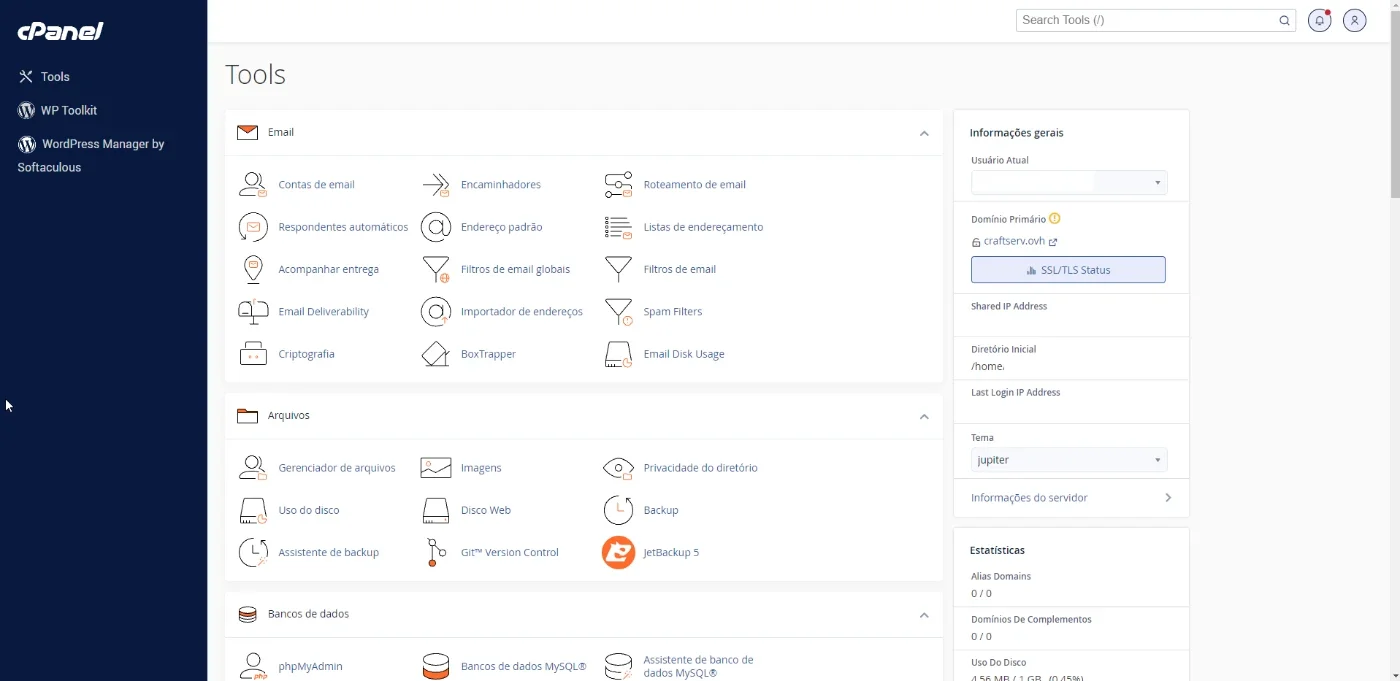Click the Domínio Primário info icon
1400x681 pixels.
(1055, 219)
